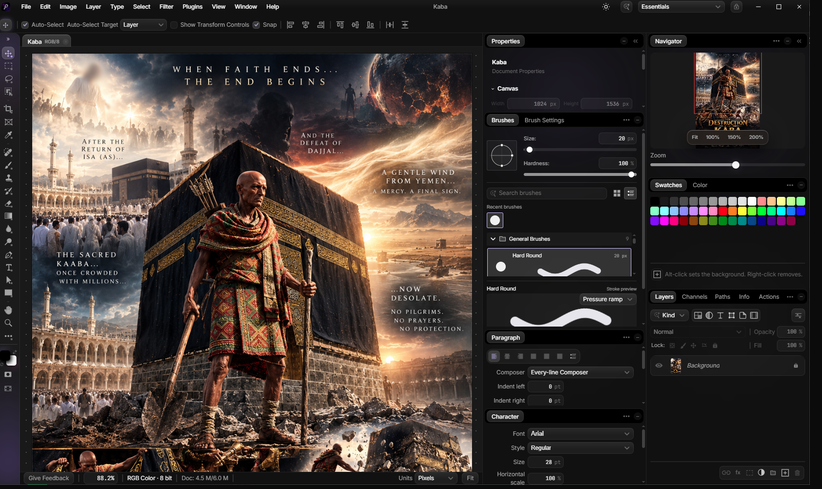Select the Rectangular Marquee tool
Screen dimensions: 822x489
[x=8, y=66]
